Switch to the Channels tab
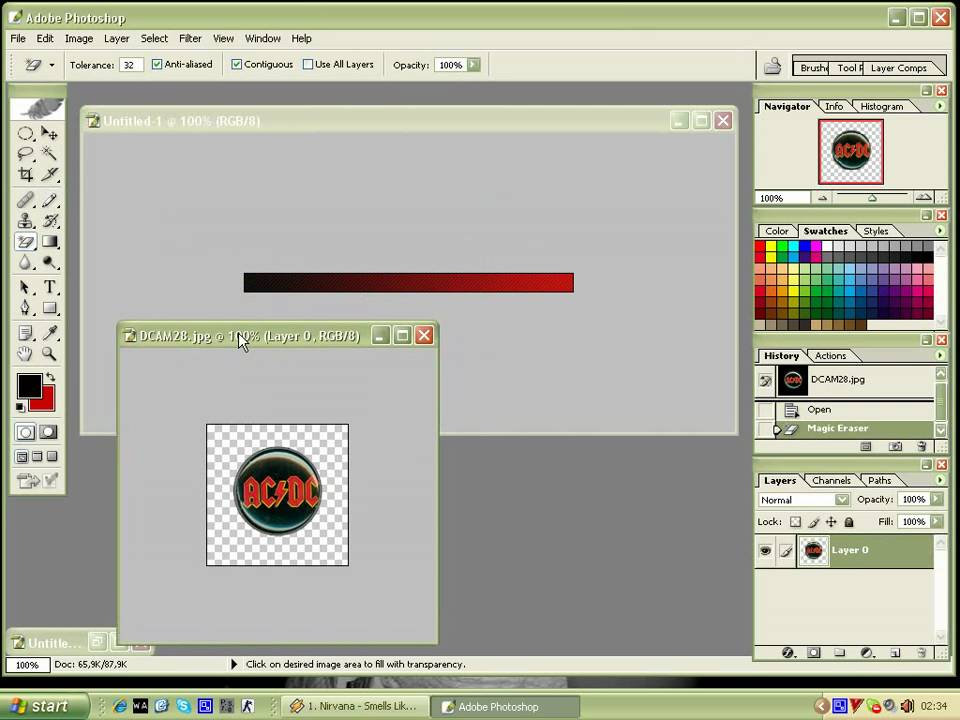 tap(831, 481)
